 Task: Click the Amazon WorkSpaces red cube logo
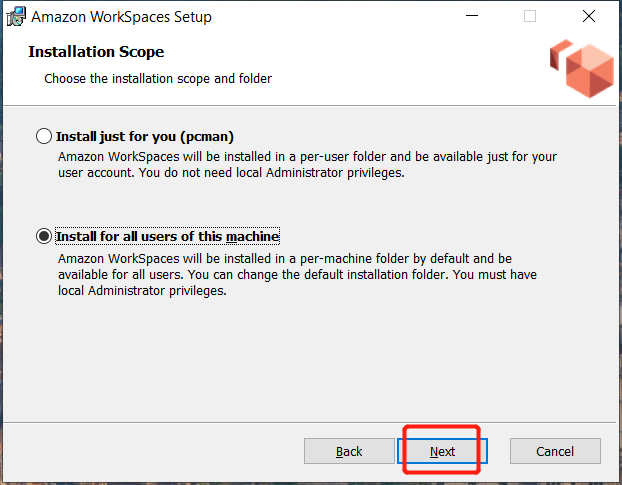[582, 68]
